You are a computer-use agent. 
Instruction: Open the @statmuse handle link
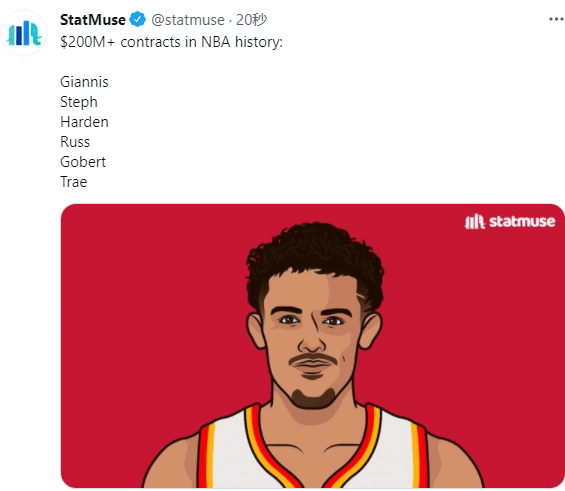188,20
